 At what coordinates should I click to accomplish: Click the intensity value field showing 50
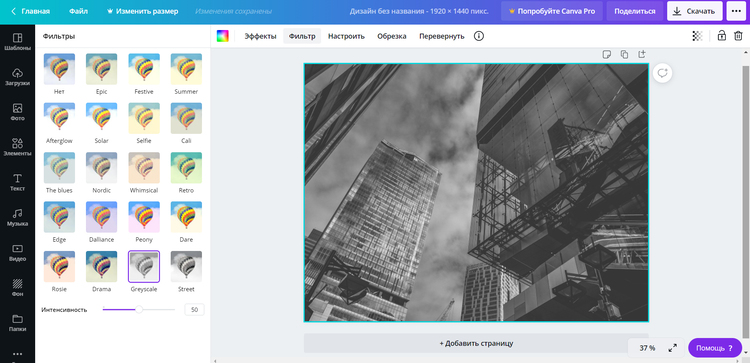194,309
